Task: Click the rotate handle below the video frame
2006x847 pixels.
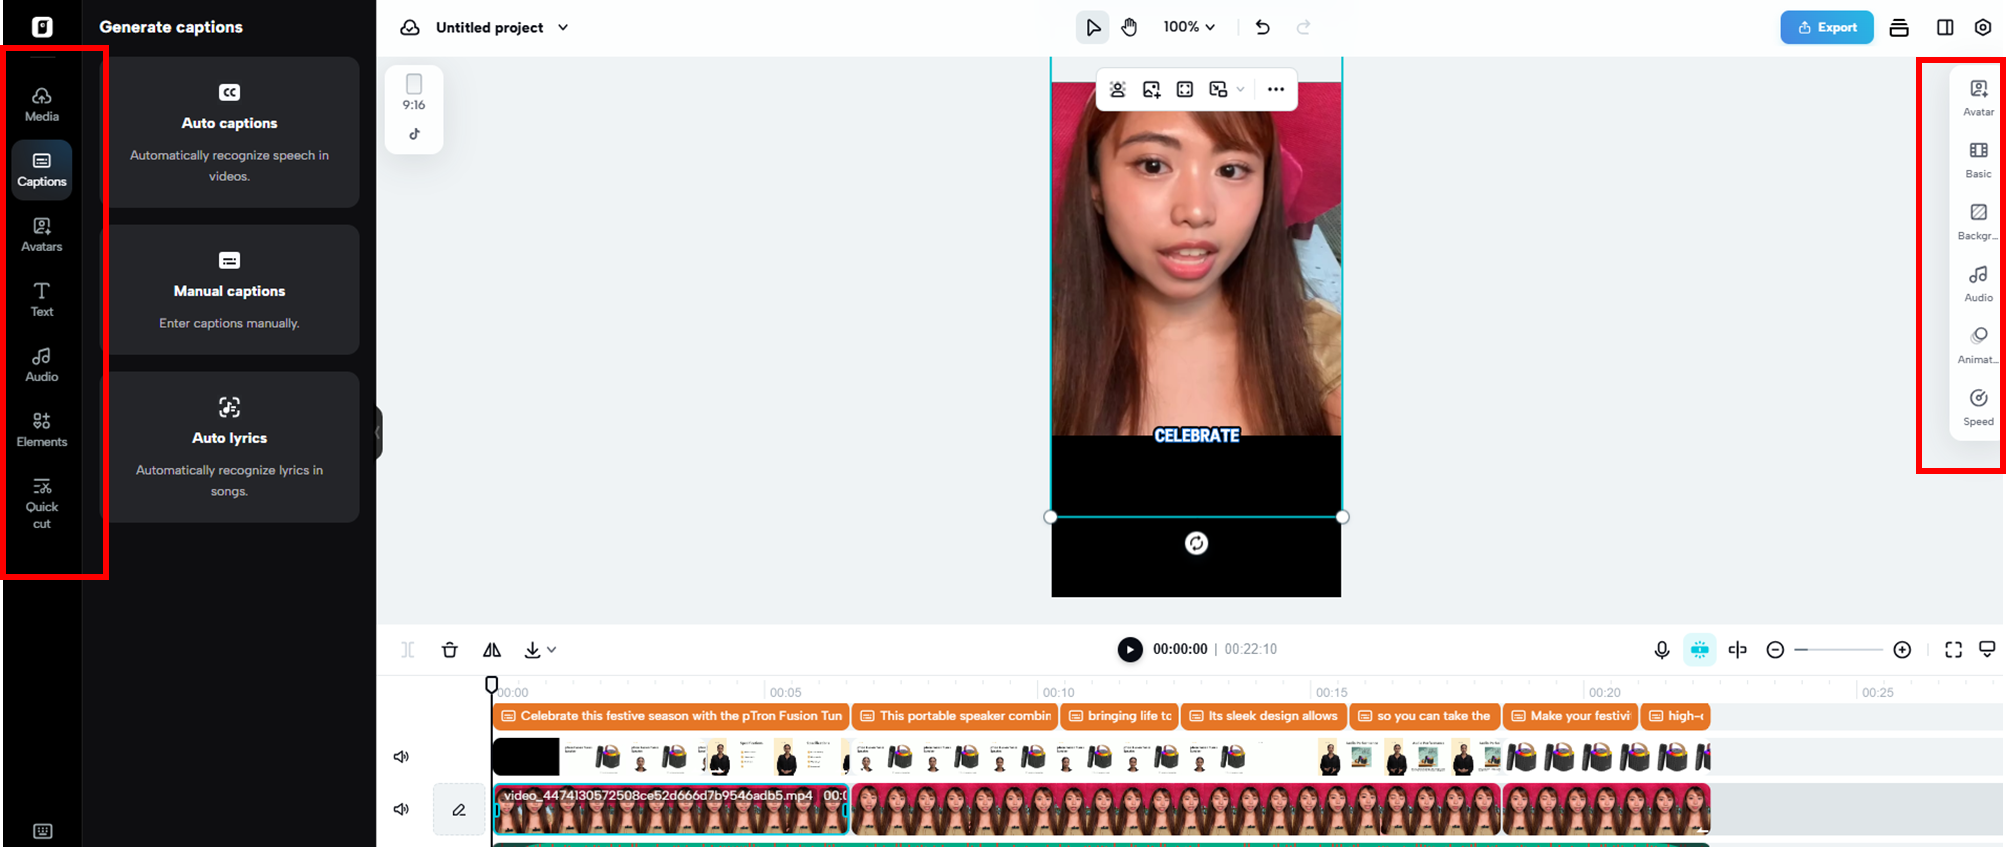Action: (x=1196, y=543)
